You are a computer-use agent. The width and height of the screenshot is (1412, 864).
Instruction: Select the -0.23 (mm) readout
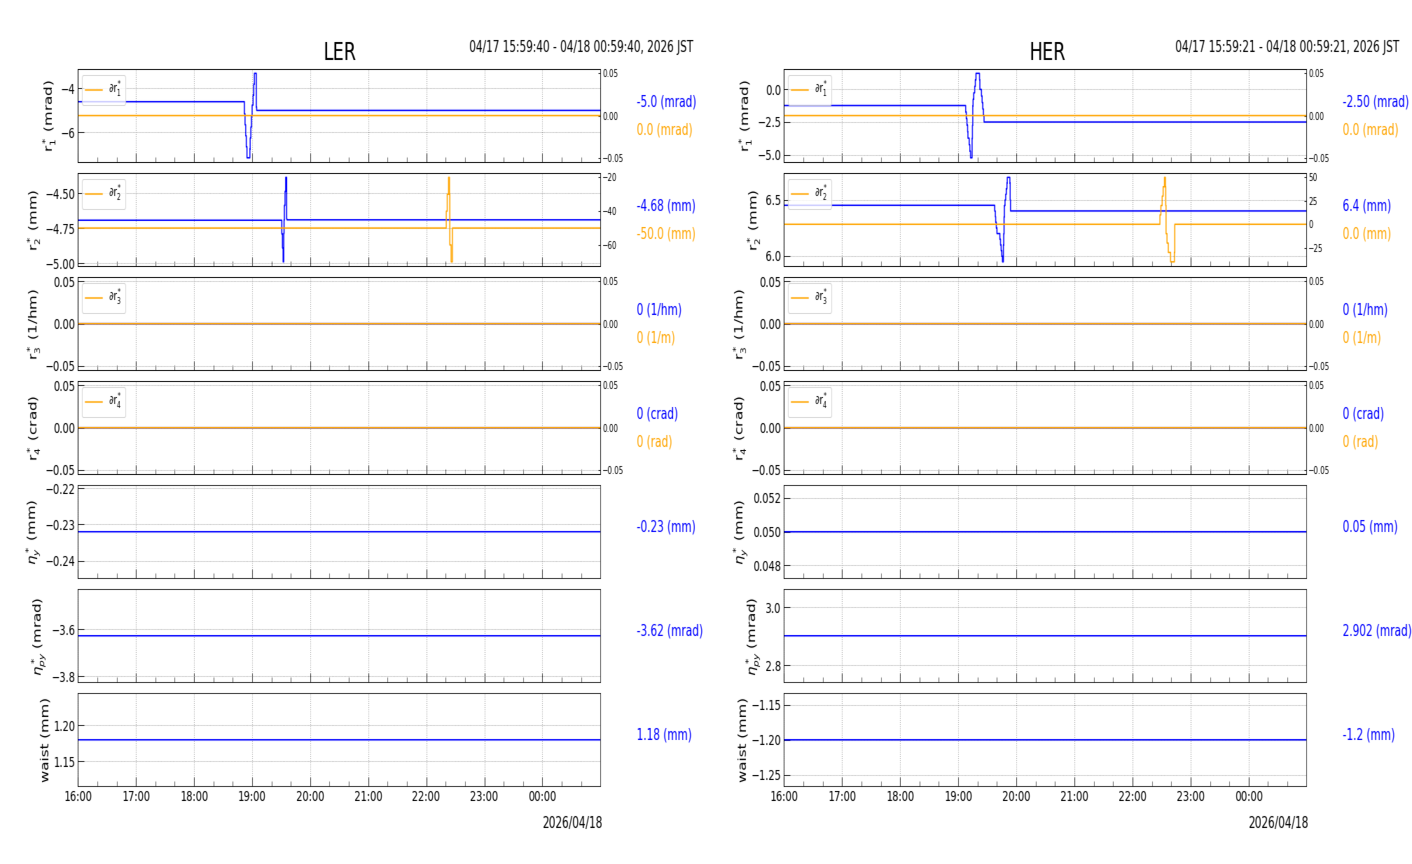pyautogui.click(x=664, y=527)
